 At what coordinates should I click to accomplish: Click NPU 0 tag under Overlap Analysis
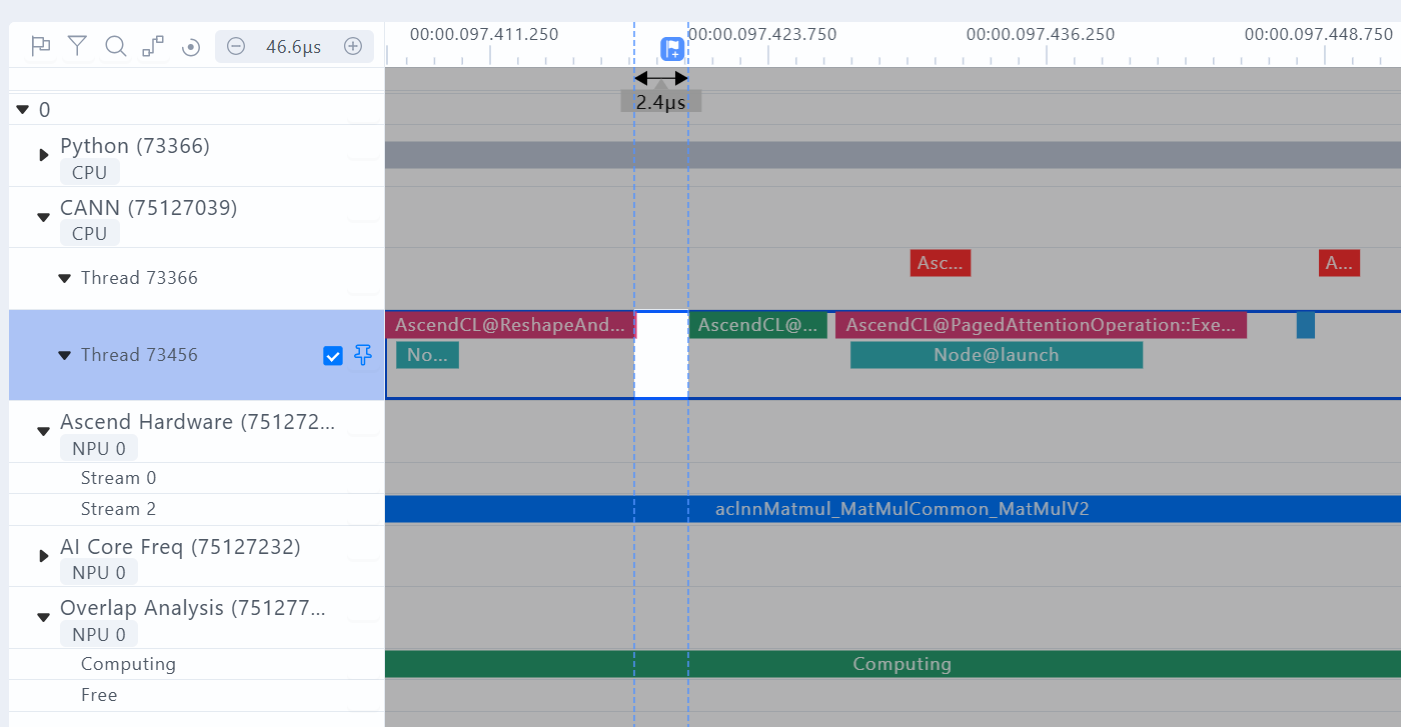pos(99,634)
